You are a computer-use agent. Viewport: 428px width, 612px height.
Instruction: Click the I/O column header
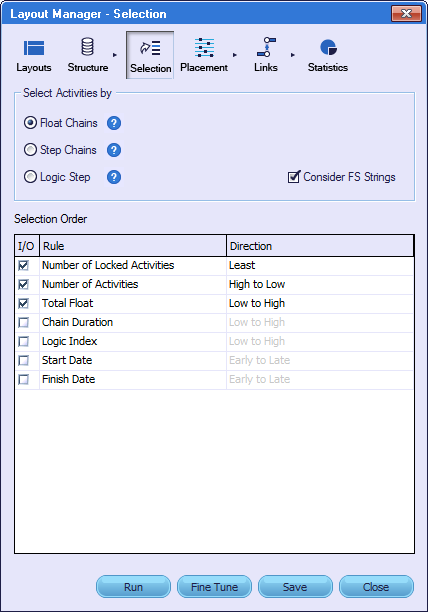click(27, 246)
